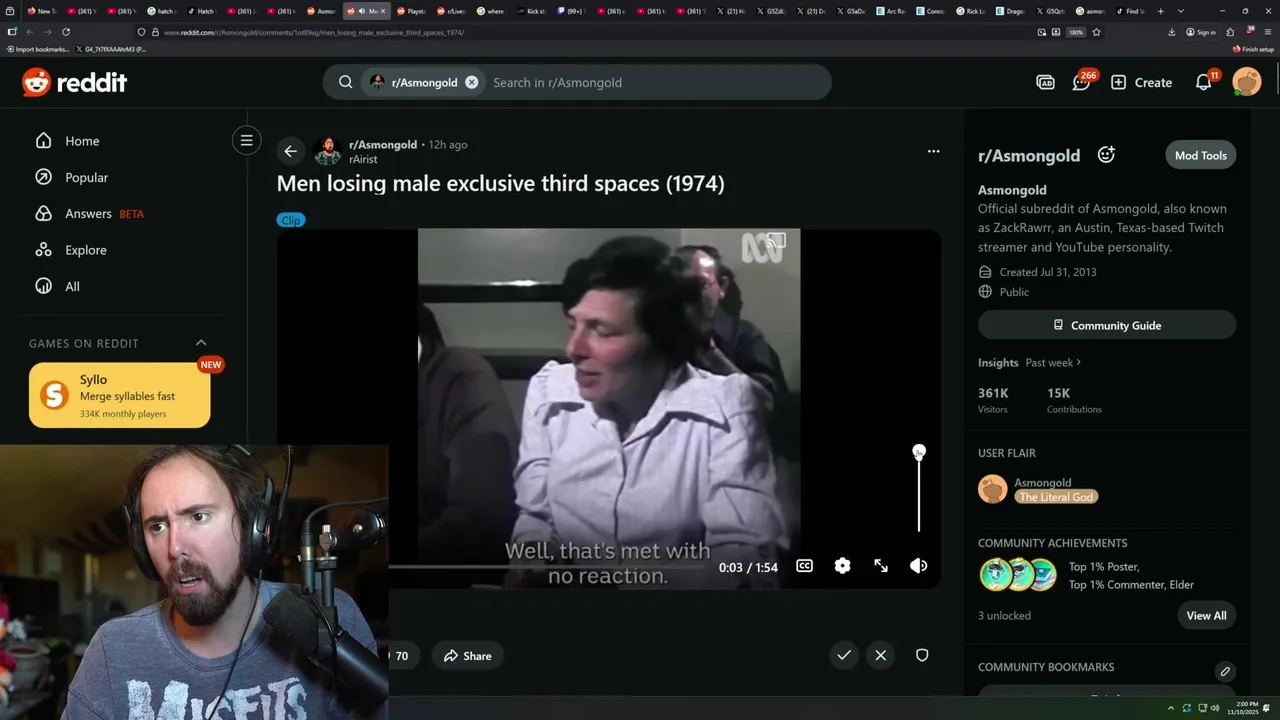Screen dimensions: 1280x720
Task: Open a new browser tab
Action: point(1160,11)
